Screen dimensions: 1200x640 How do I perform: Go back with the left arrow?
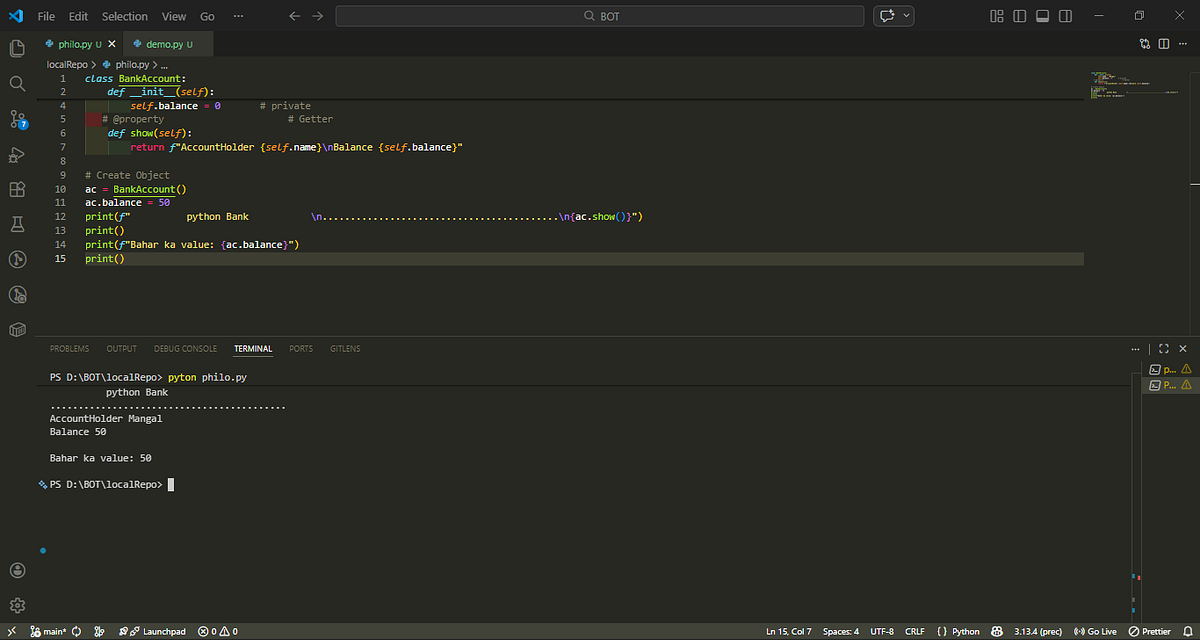coord(294,16)
